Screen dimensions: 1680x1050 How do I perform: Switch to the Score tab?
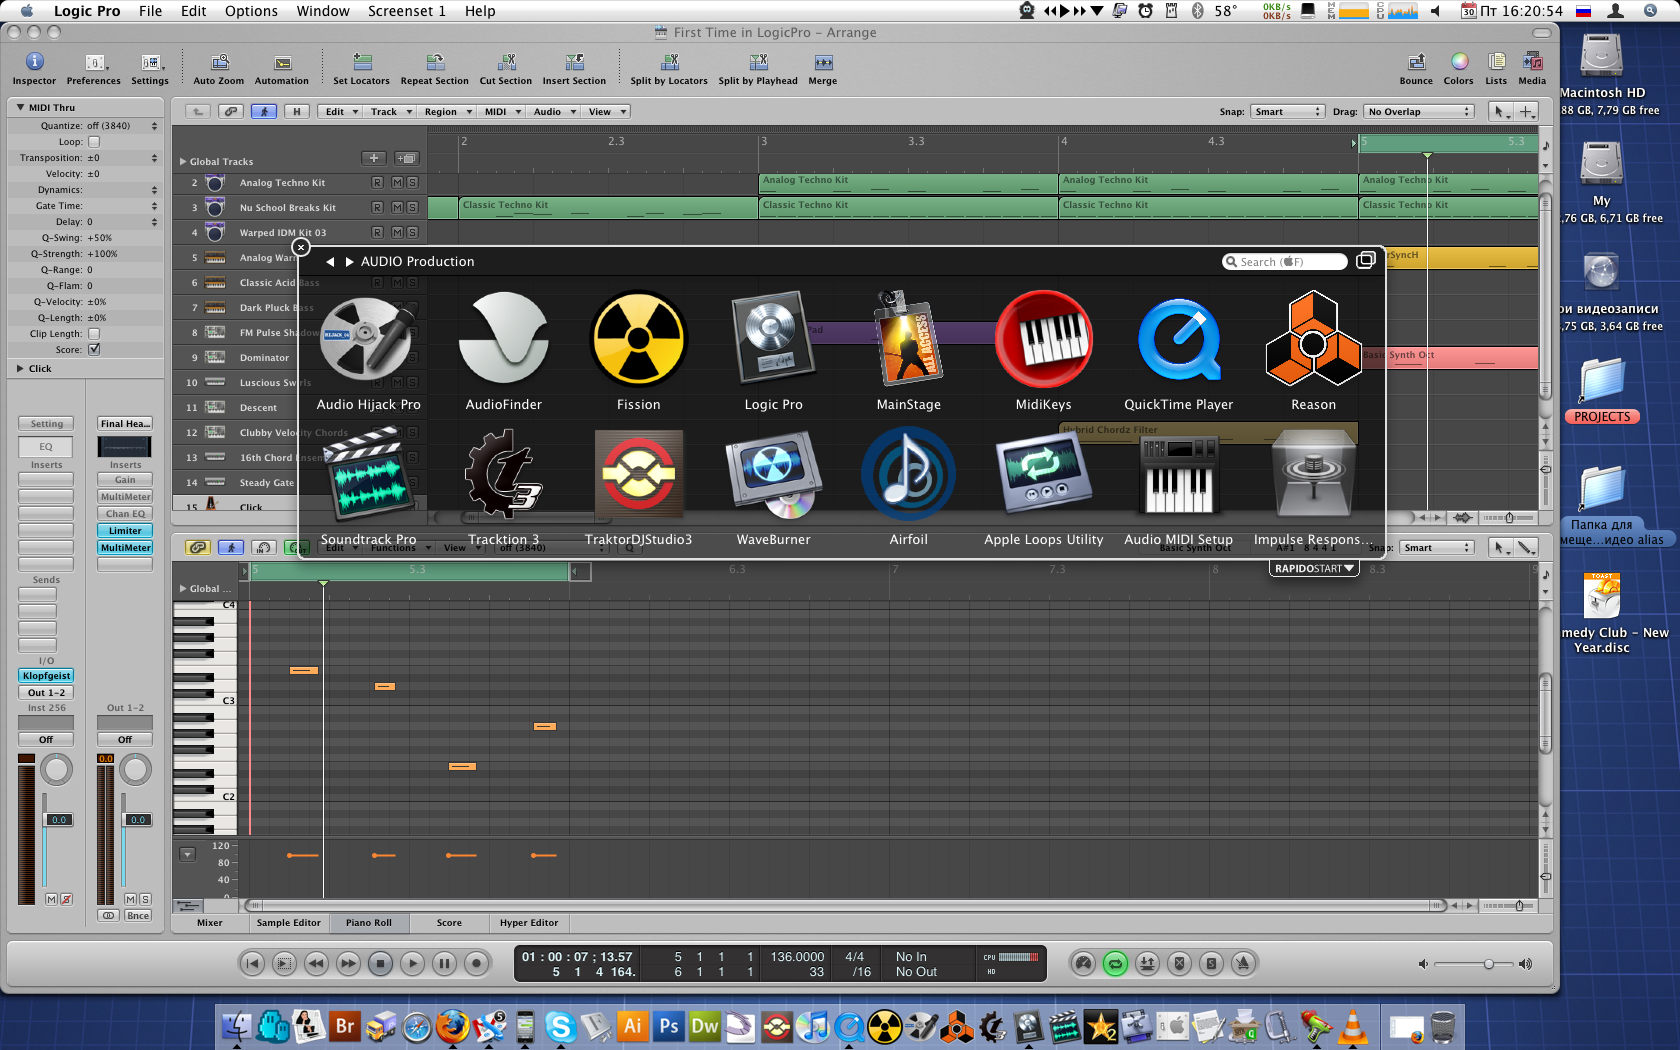click(x=449, y=922)
